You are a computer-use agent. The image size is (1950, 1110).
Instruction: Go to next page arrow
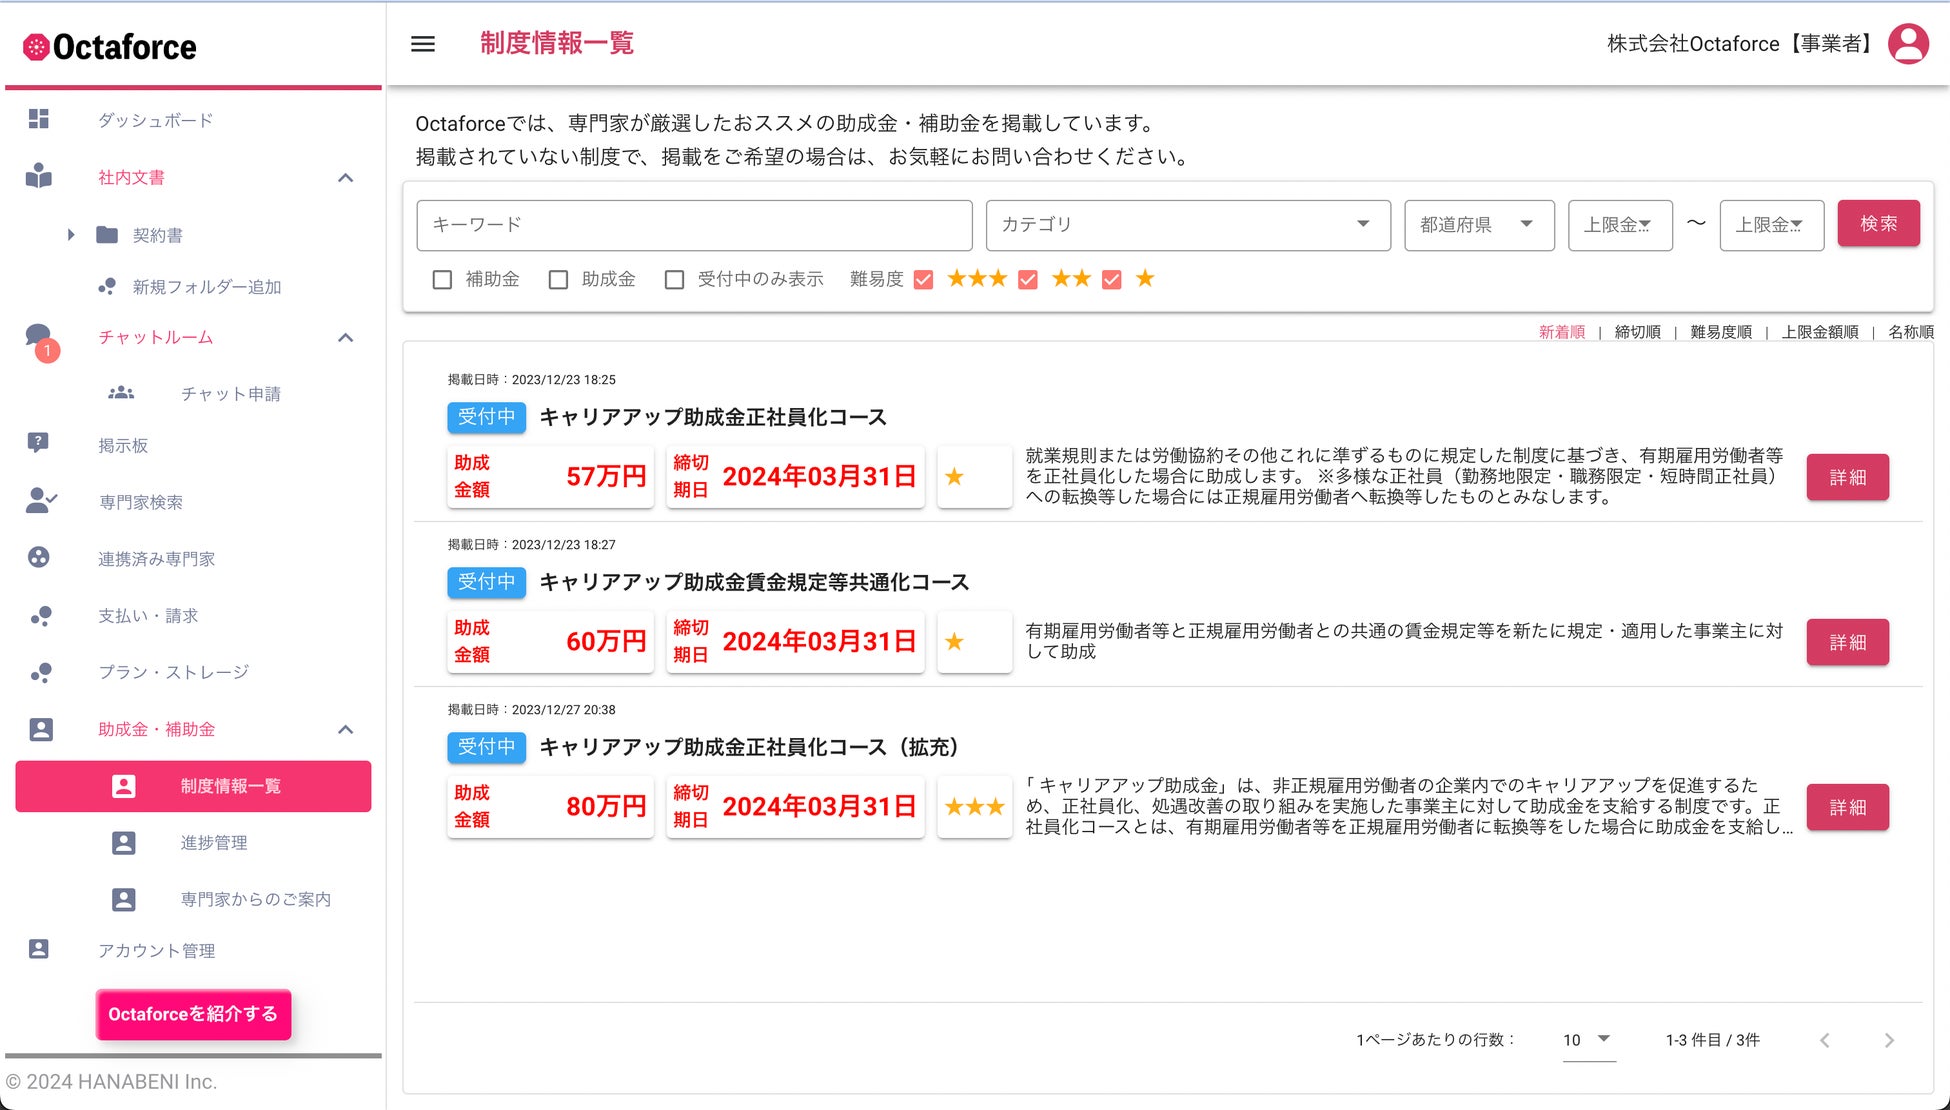tap(1888, 1040)
